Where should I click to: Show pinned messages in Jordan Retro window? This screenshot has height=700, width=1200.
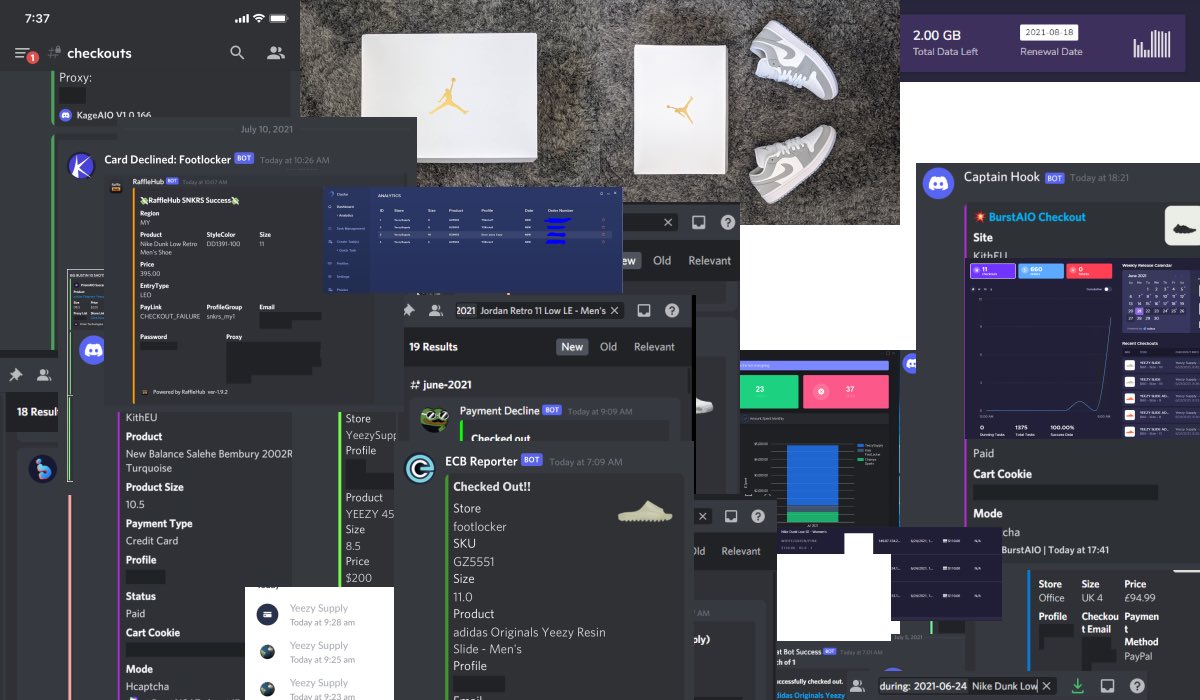409,311
